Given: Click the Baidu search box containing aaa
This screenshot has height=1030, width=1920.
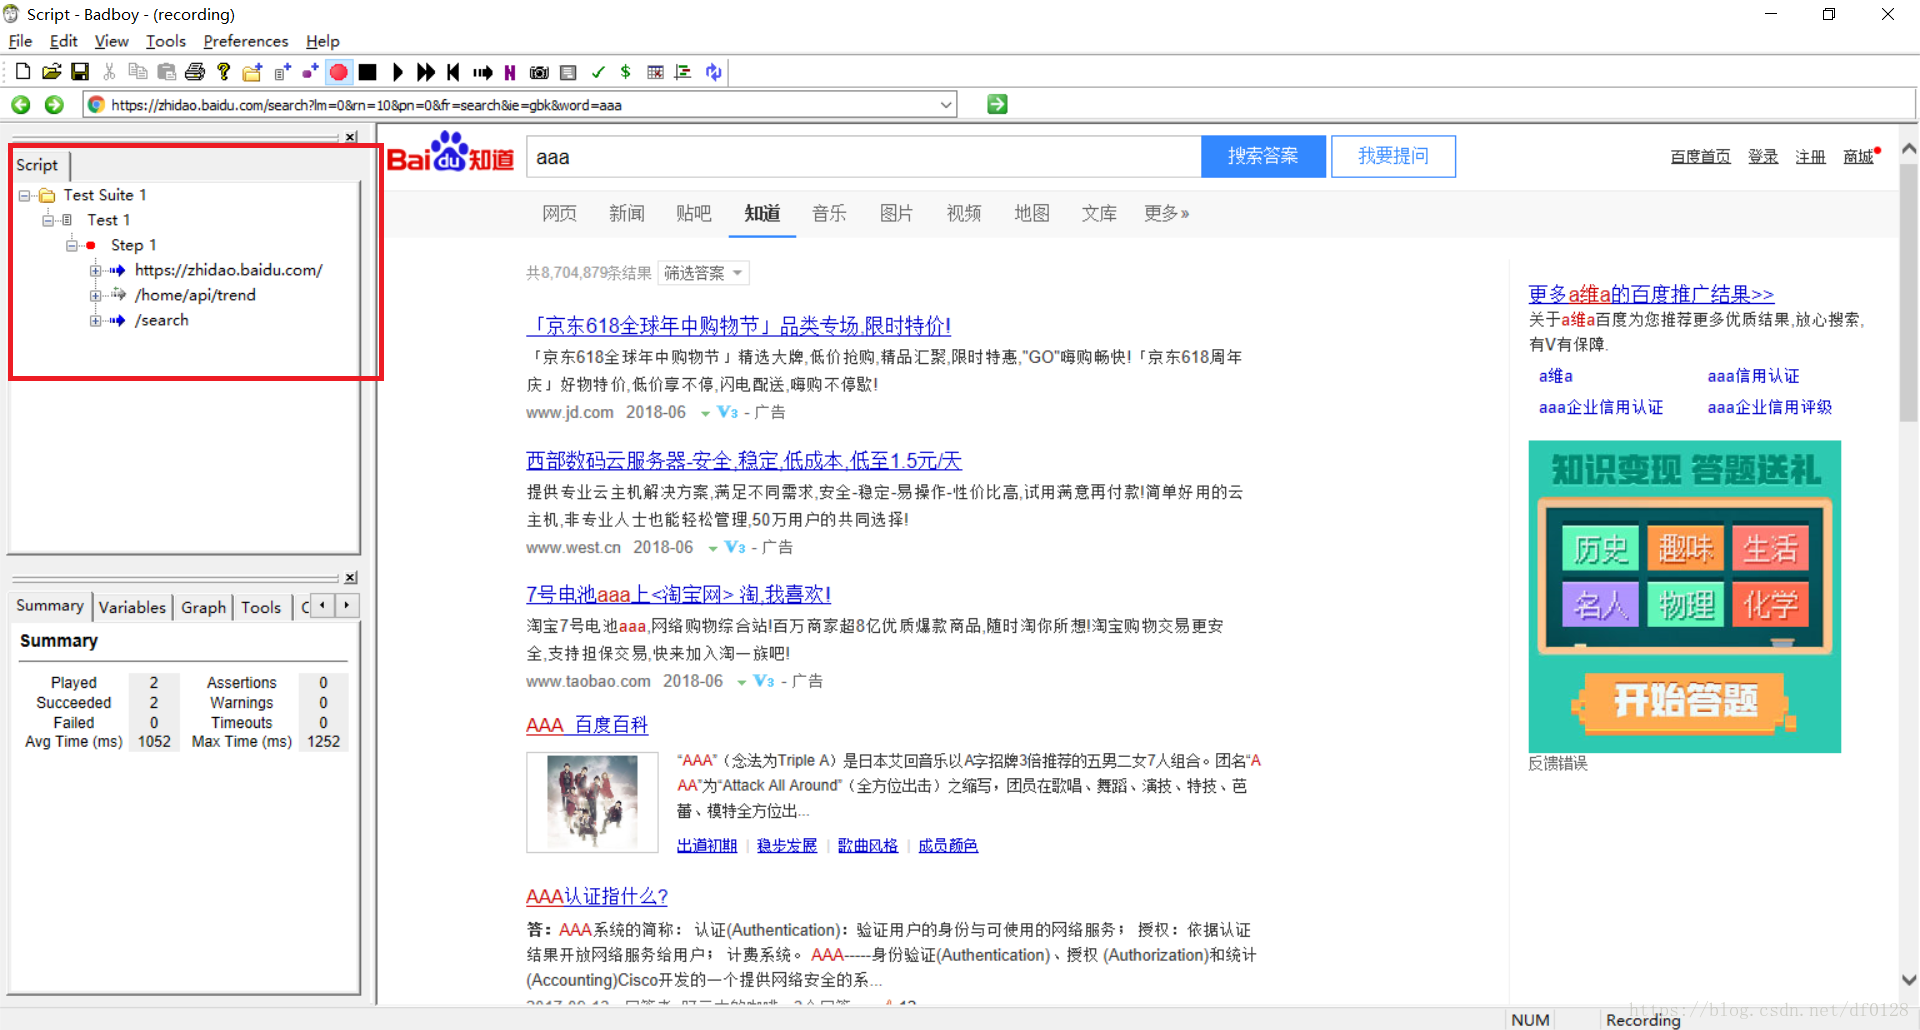Looking at the screenshot, I should [864, 157].
